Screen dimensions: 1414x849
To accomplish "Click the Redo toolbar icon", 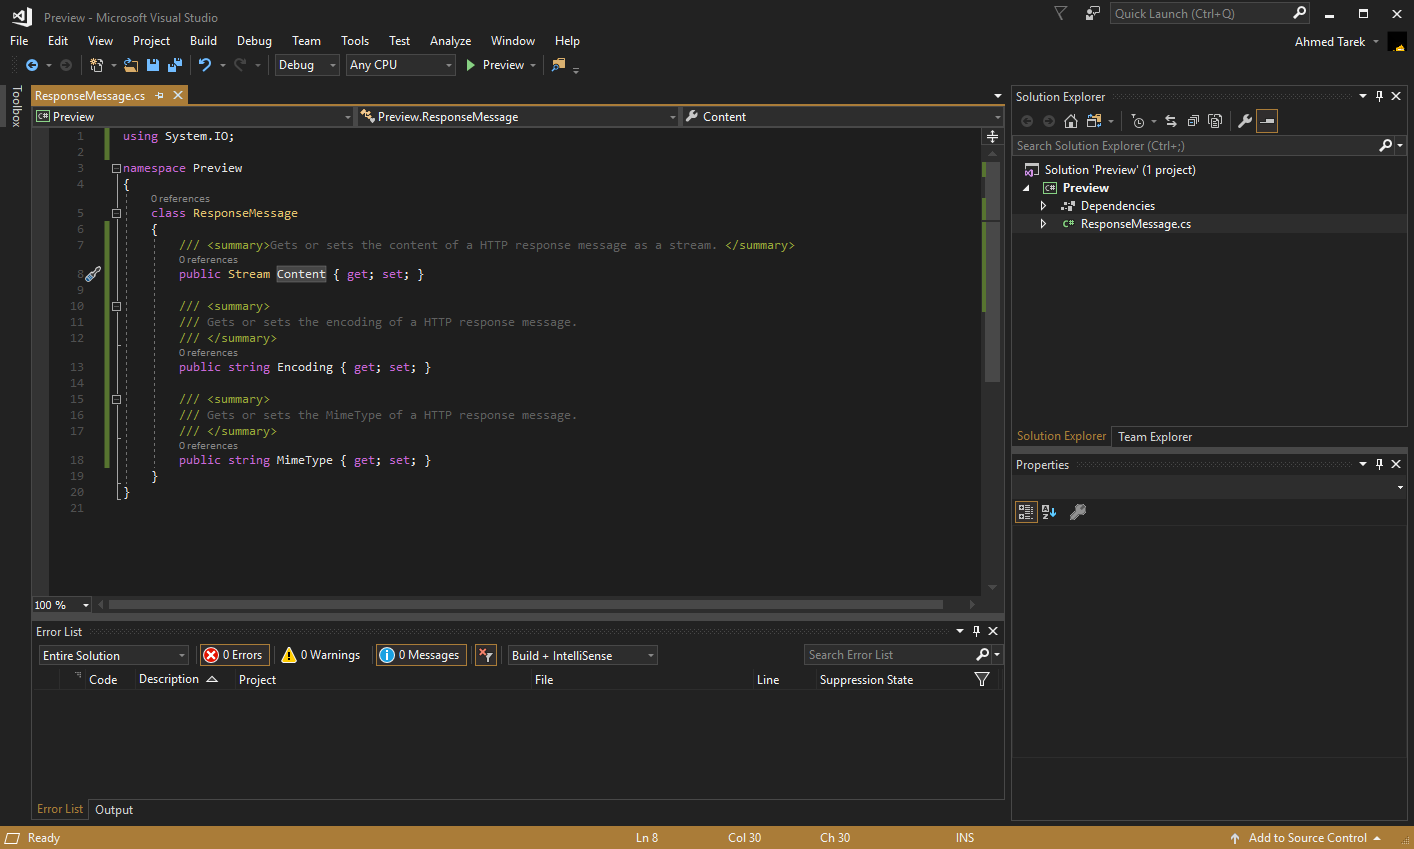I will 240,65.
